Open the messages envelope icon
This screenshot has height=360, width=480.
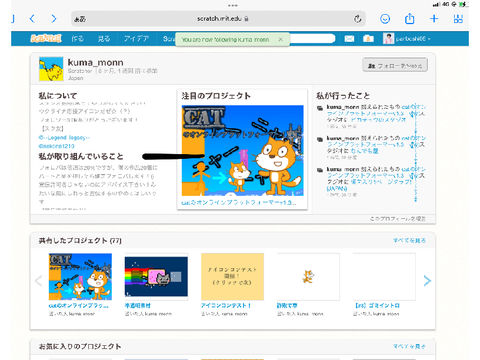(349, 39)
